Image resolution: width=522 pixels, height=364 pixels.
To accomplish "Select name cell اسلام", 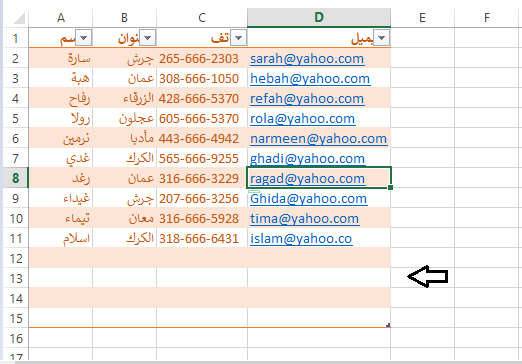I will [61, 239].
